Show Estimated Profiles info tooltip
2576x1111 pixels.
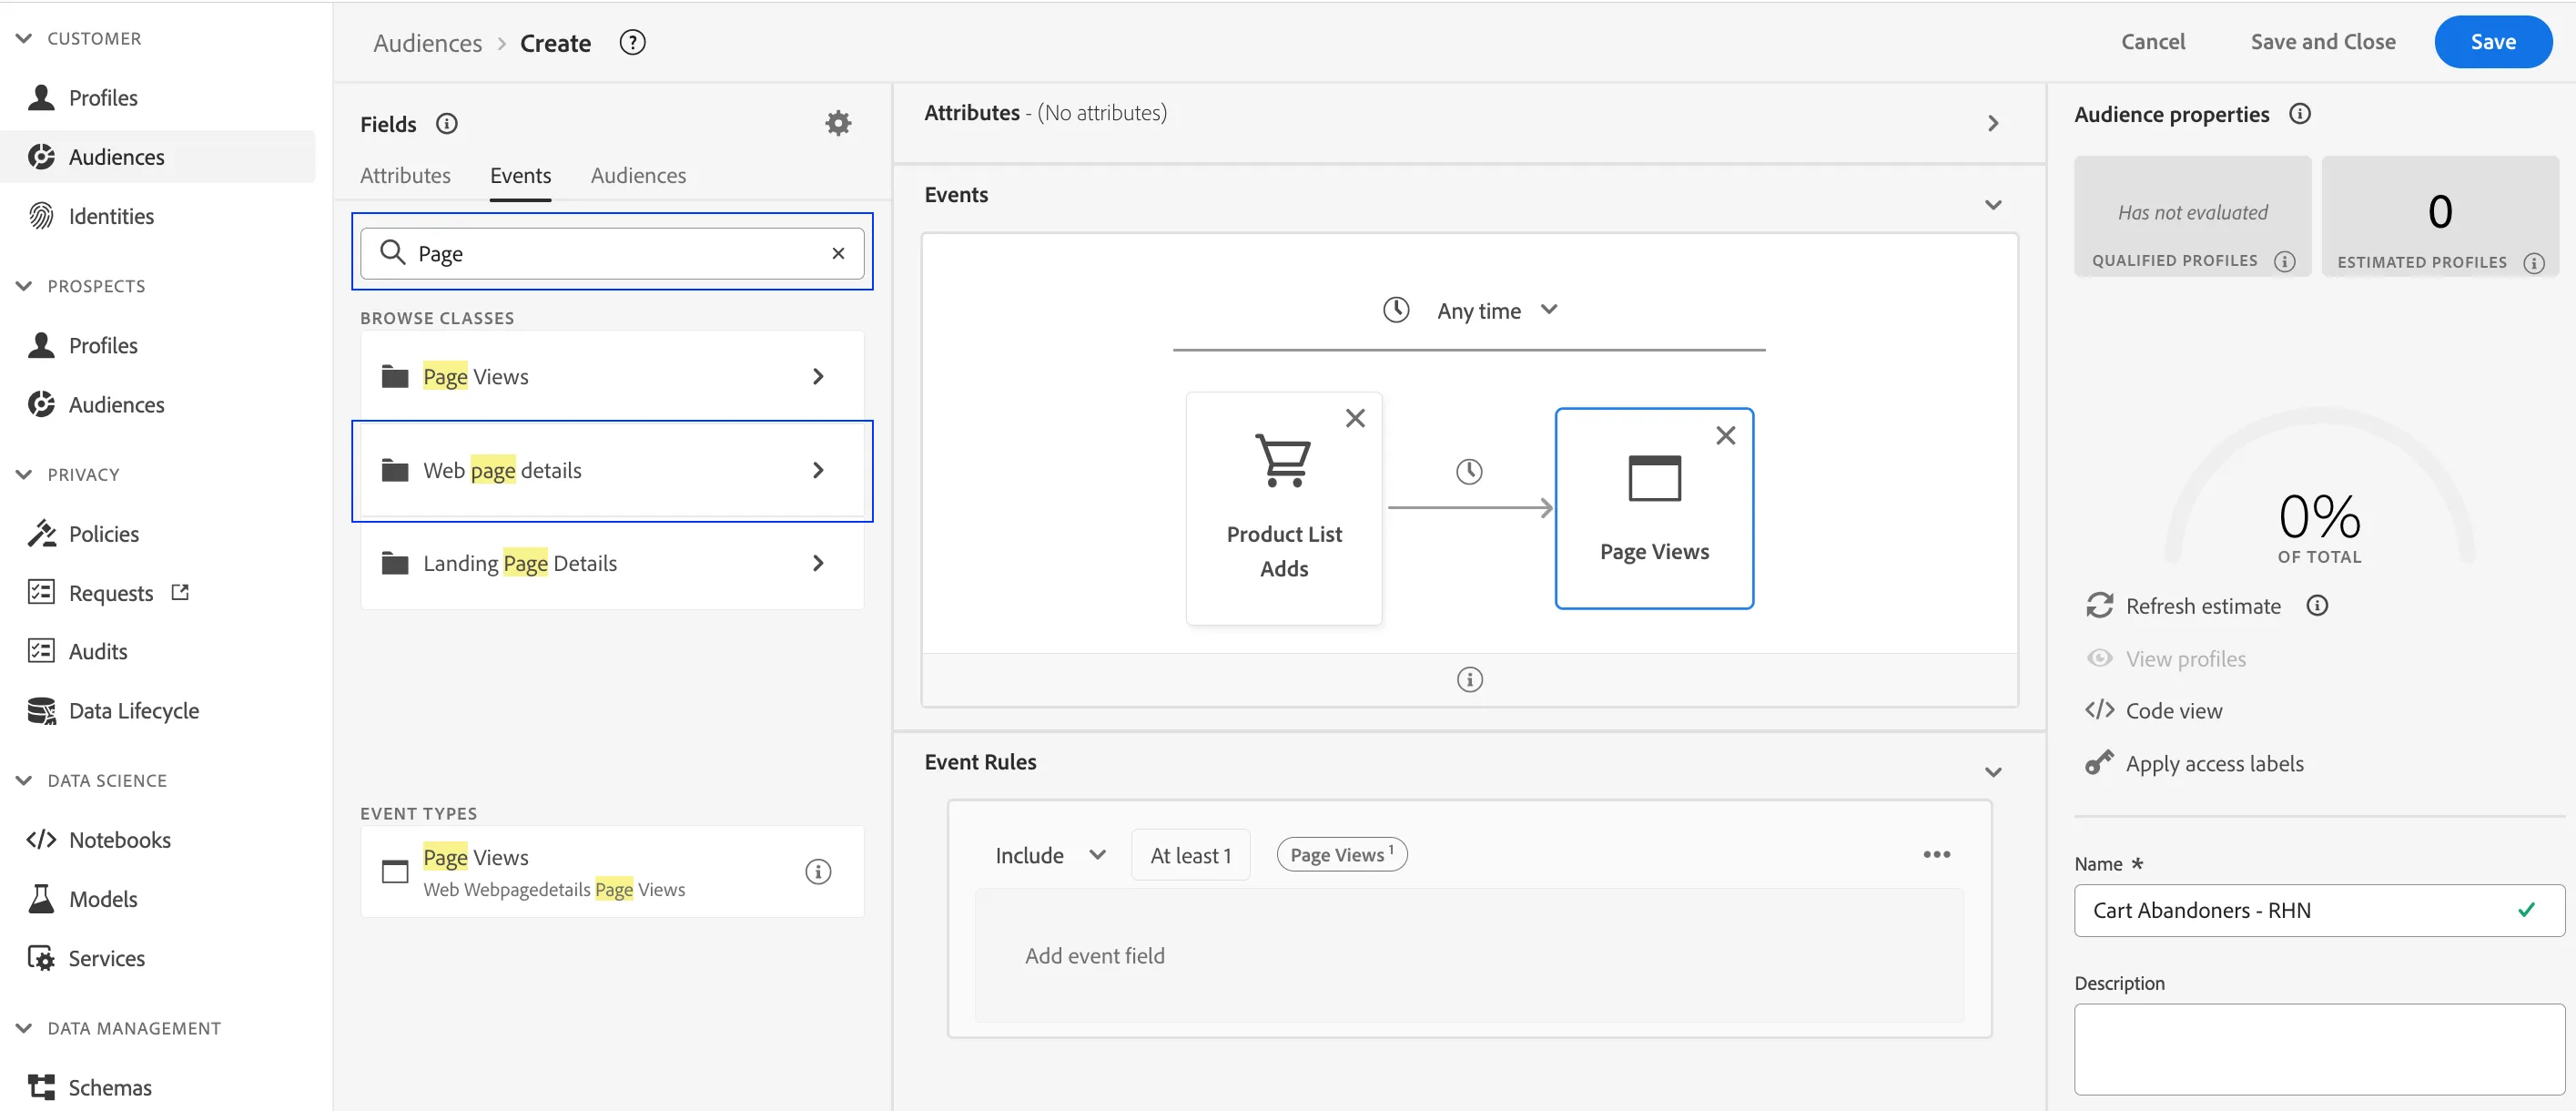click(x=2533, y=263)
